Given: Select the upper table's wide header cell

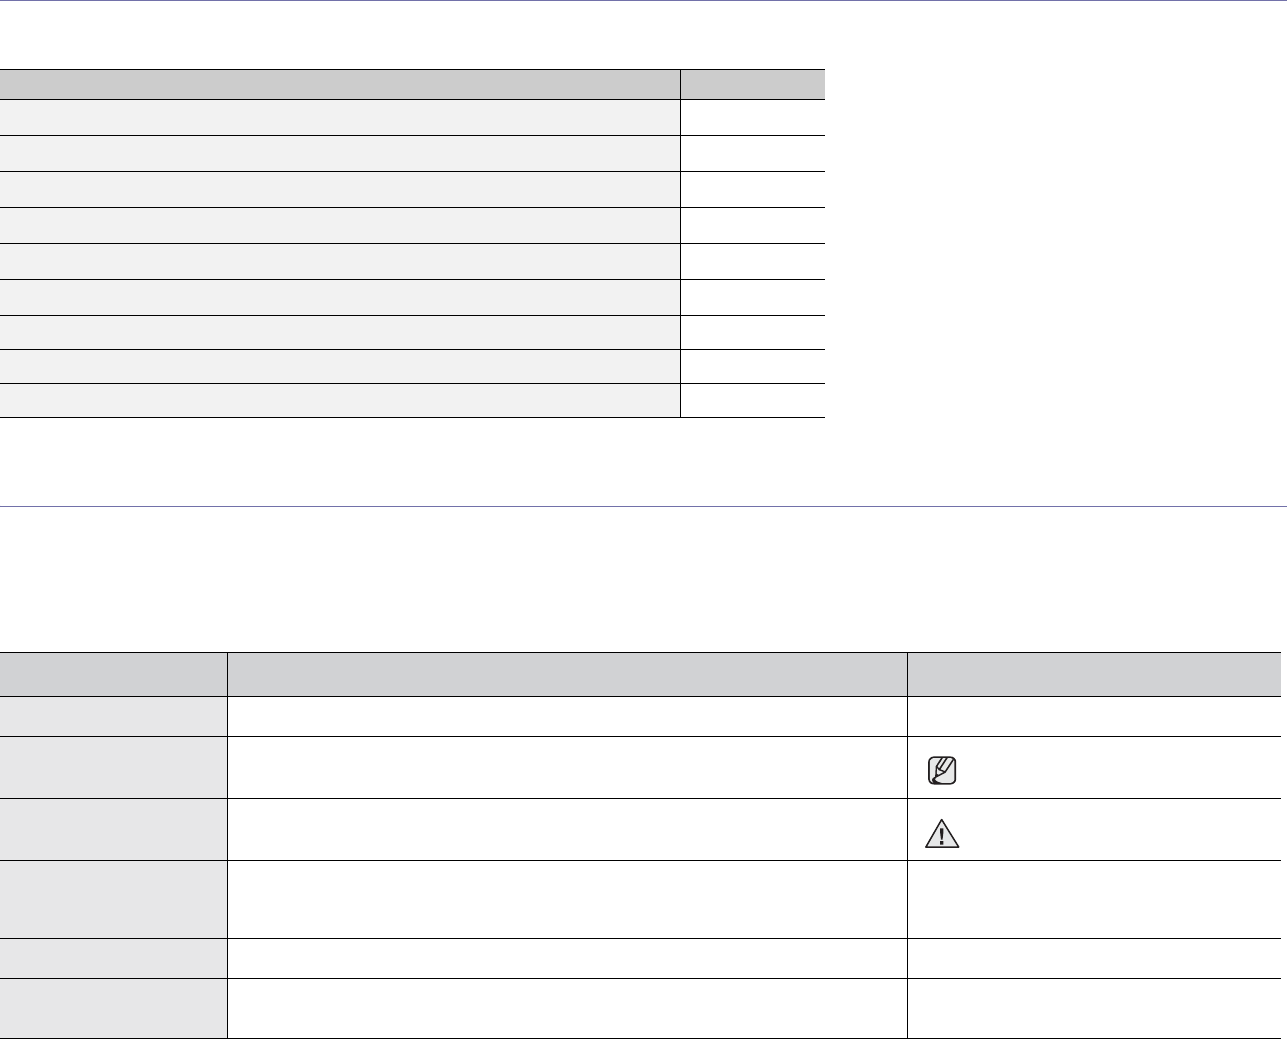Looking at the screenshot, I should pyautogui.click(x=340, y=84).
